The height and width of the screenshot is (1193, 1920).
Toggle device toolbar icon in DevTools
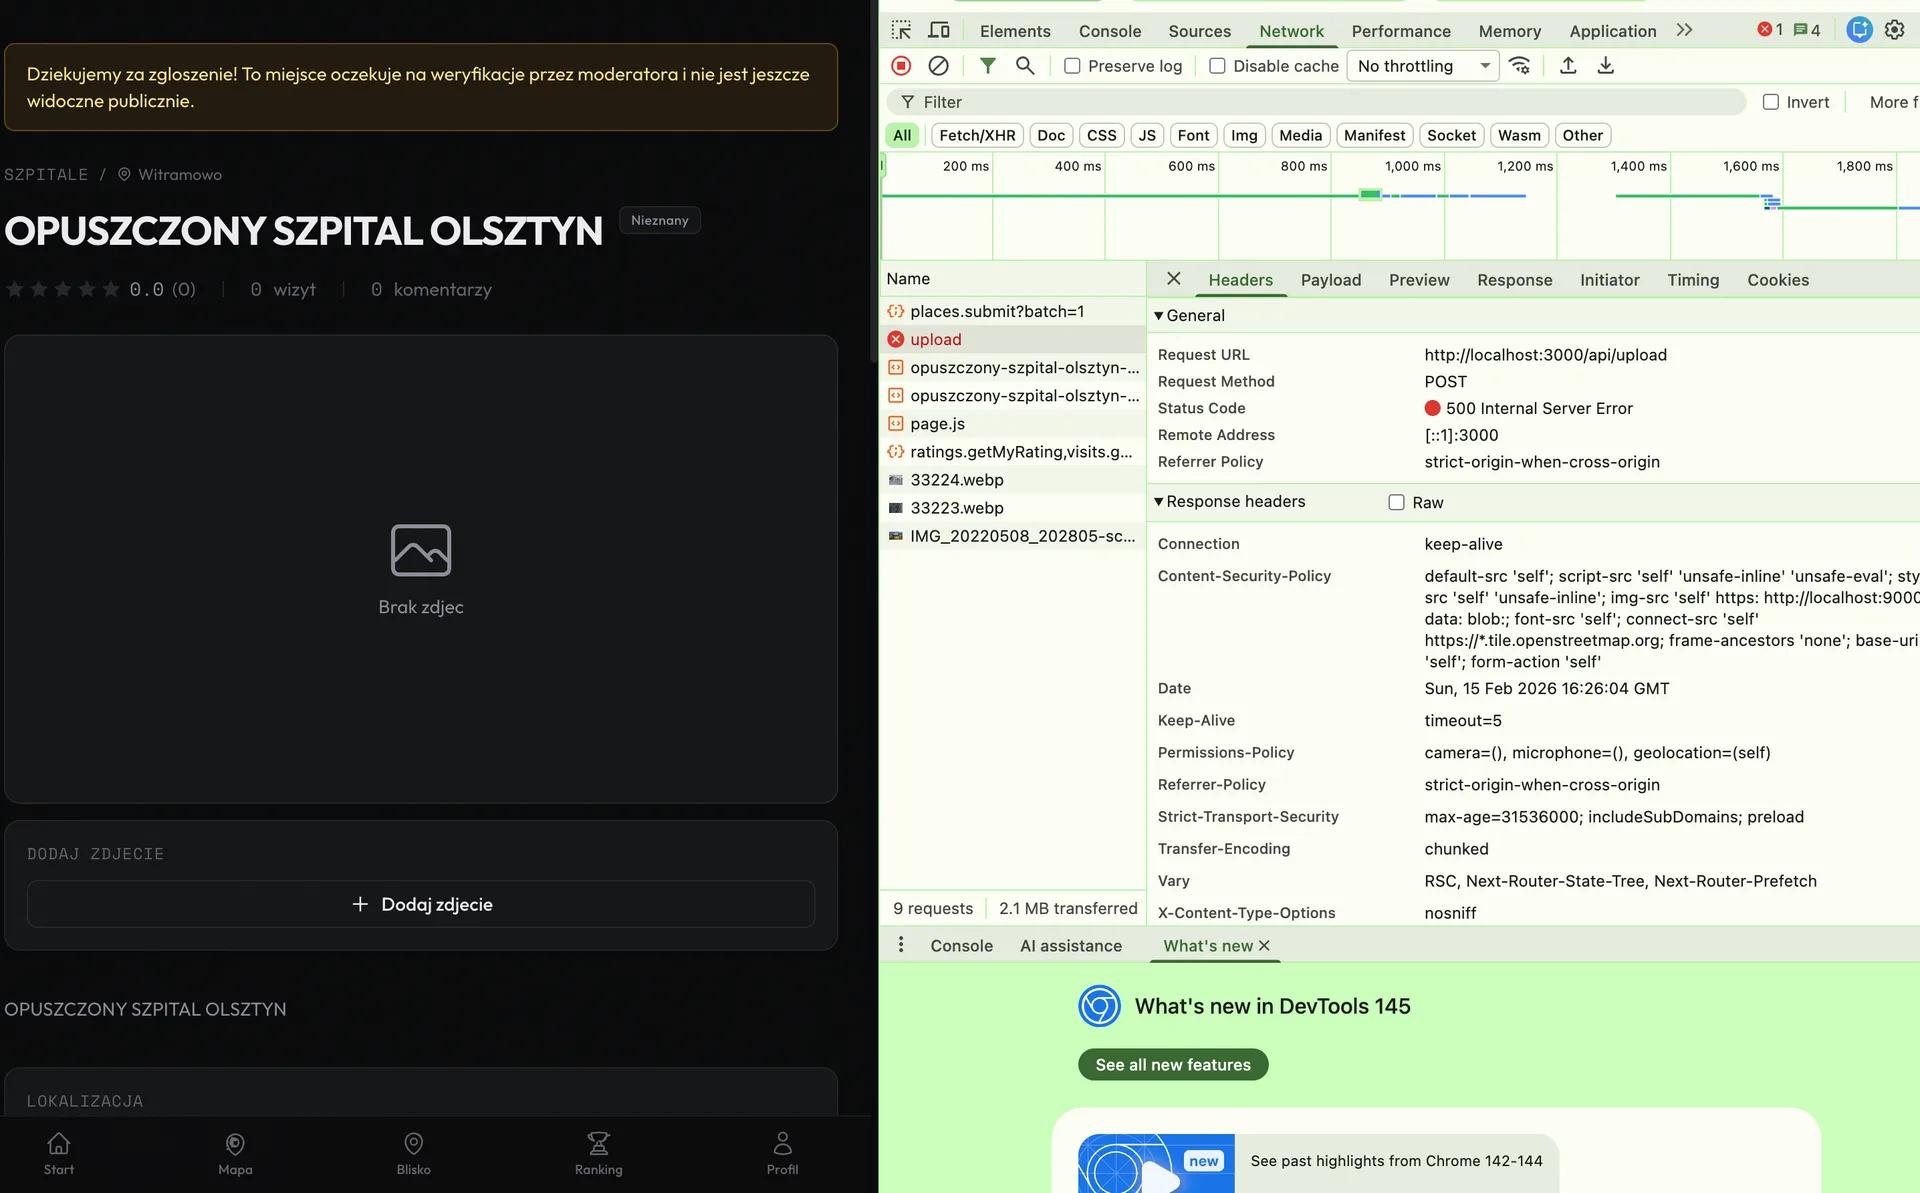tap(938, 30)
